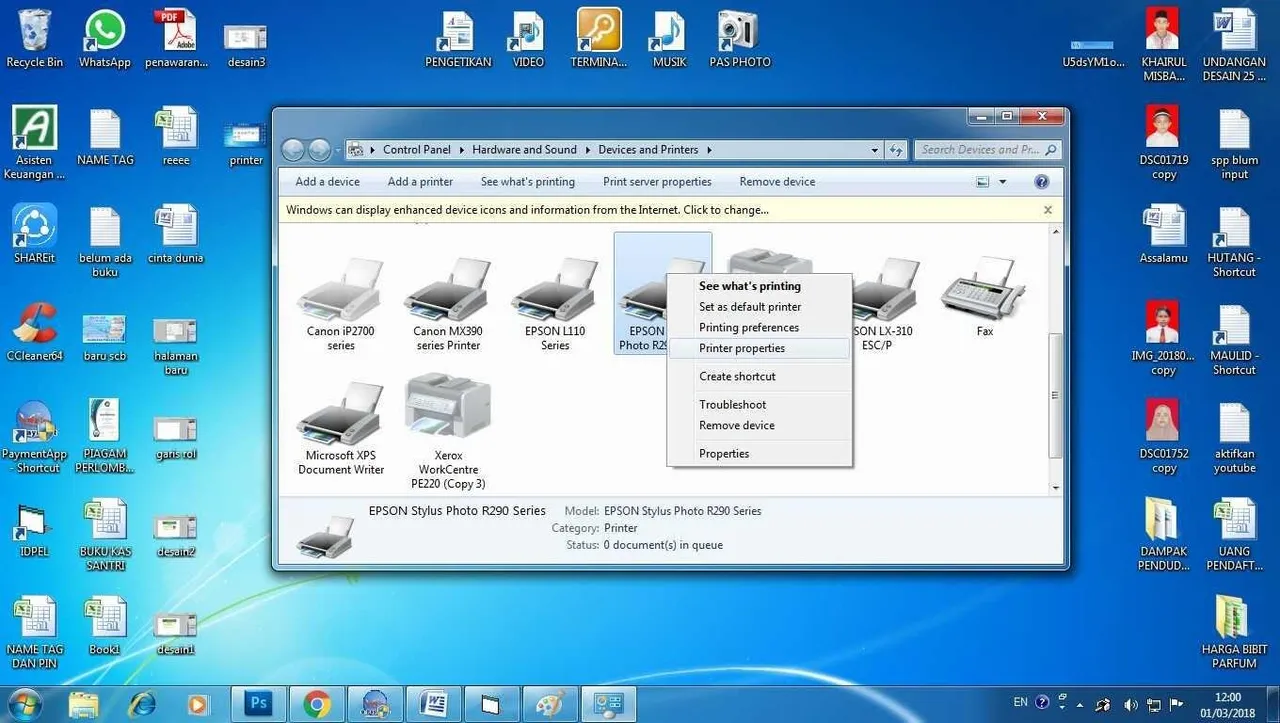Open Photoshop from the taskbar
This screenshot has height=723, width=1280.
pos(259,704)
